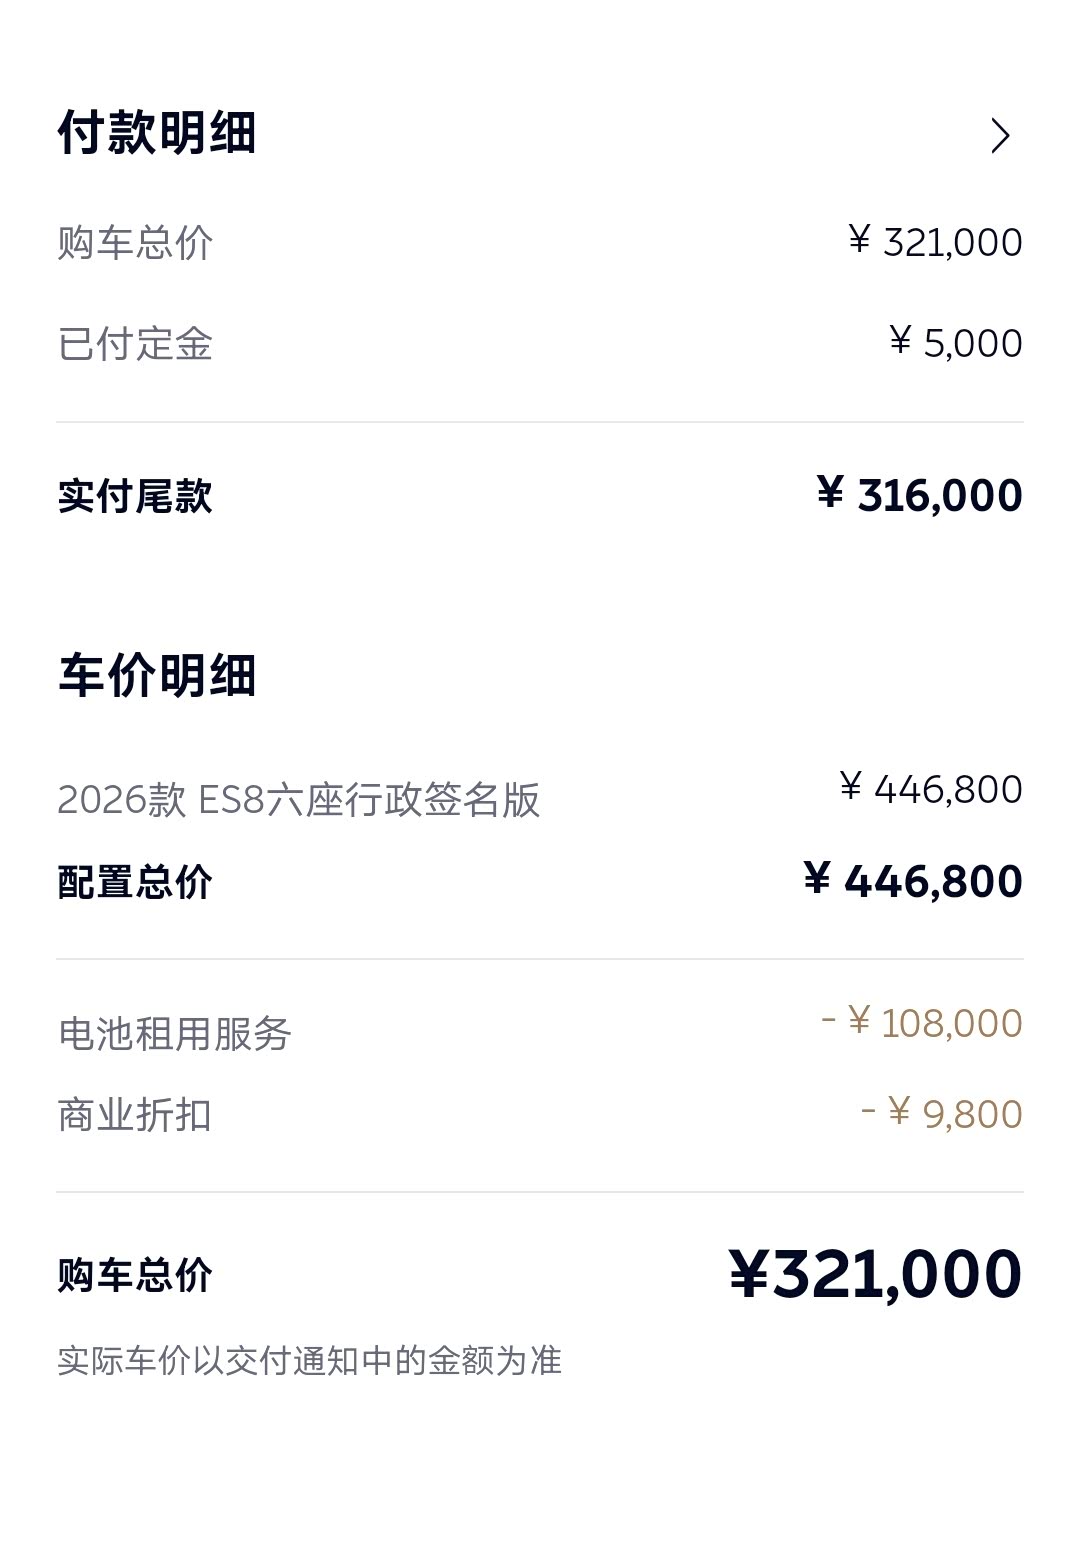Tap the -¥108,000 battery rental deduction
The height and width of the screenshot is (1541, 1080).
[922, 1023]
